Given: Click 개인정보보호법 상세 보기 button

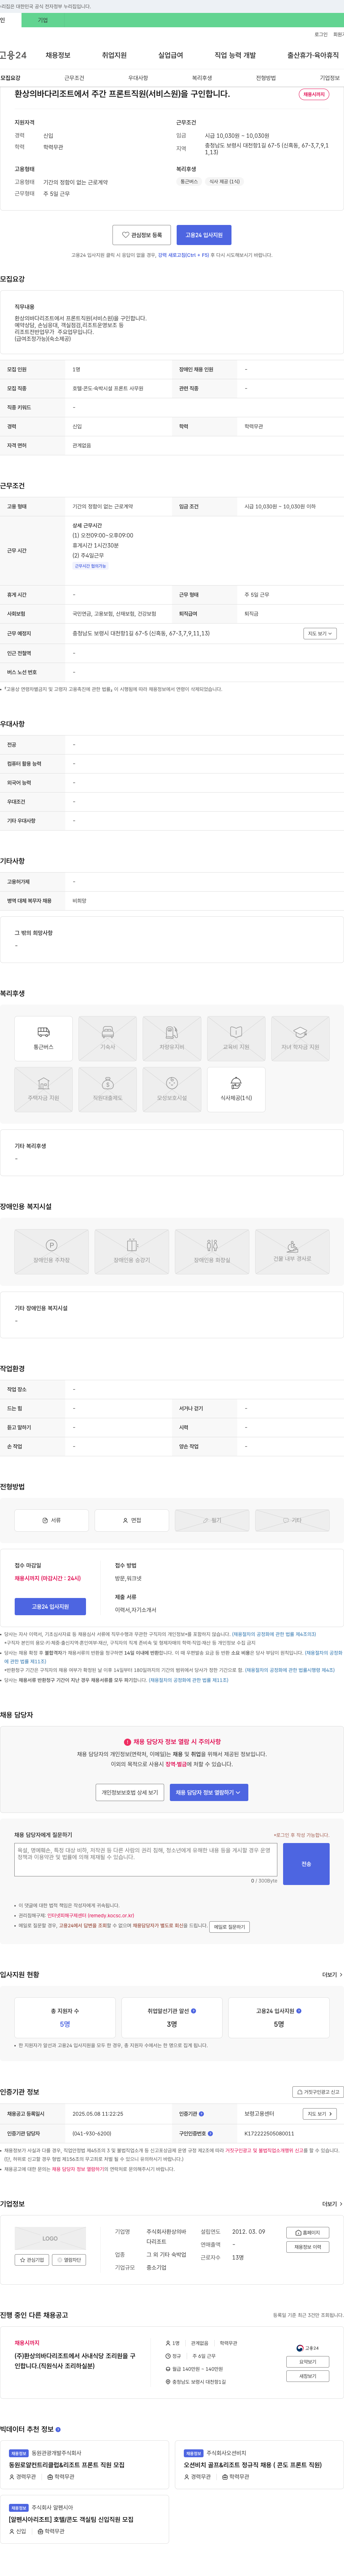Looking at the screenshot, I should click(130, 1792).
